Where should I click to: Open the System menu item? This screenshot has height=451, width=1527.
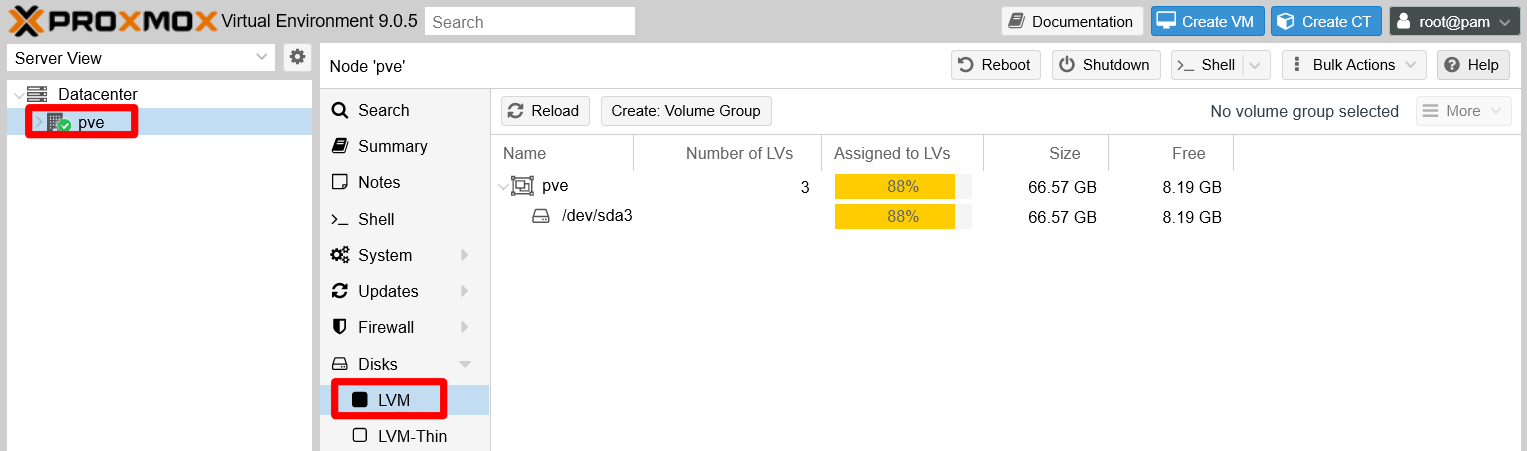405,255
